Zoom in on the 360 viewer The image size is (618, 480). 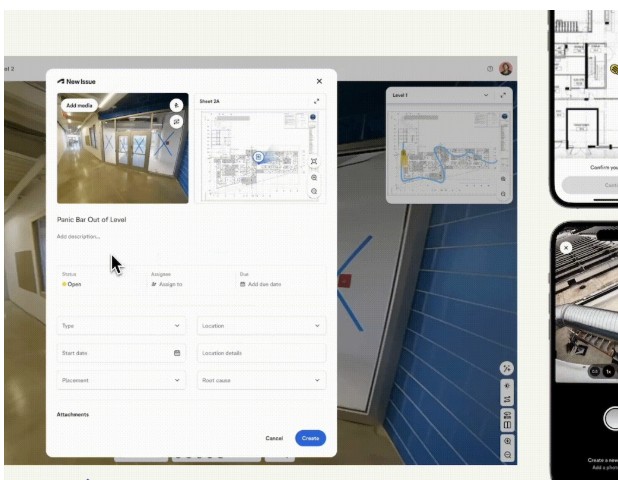[507, 441]
